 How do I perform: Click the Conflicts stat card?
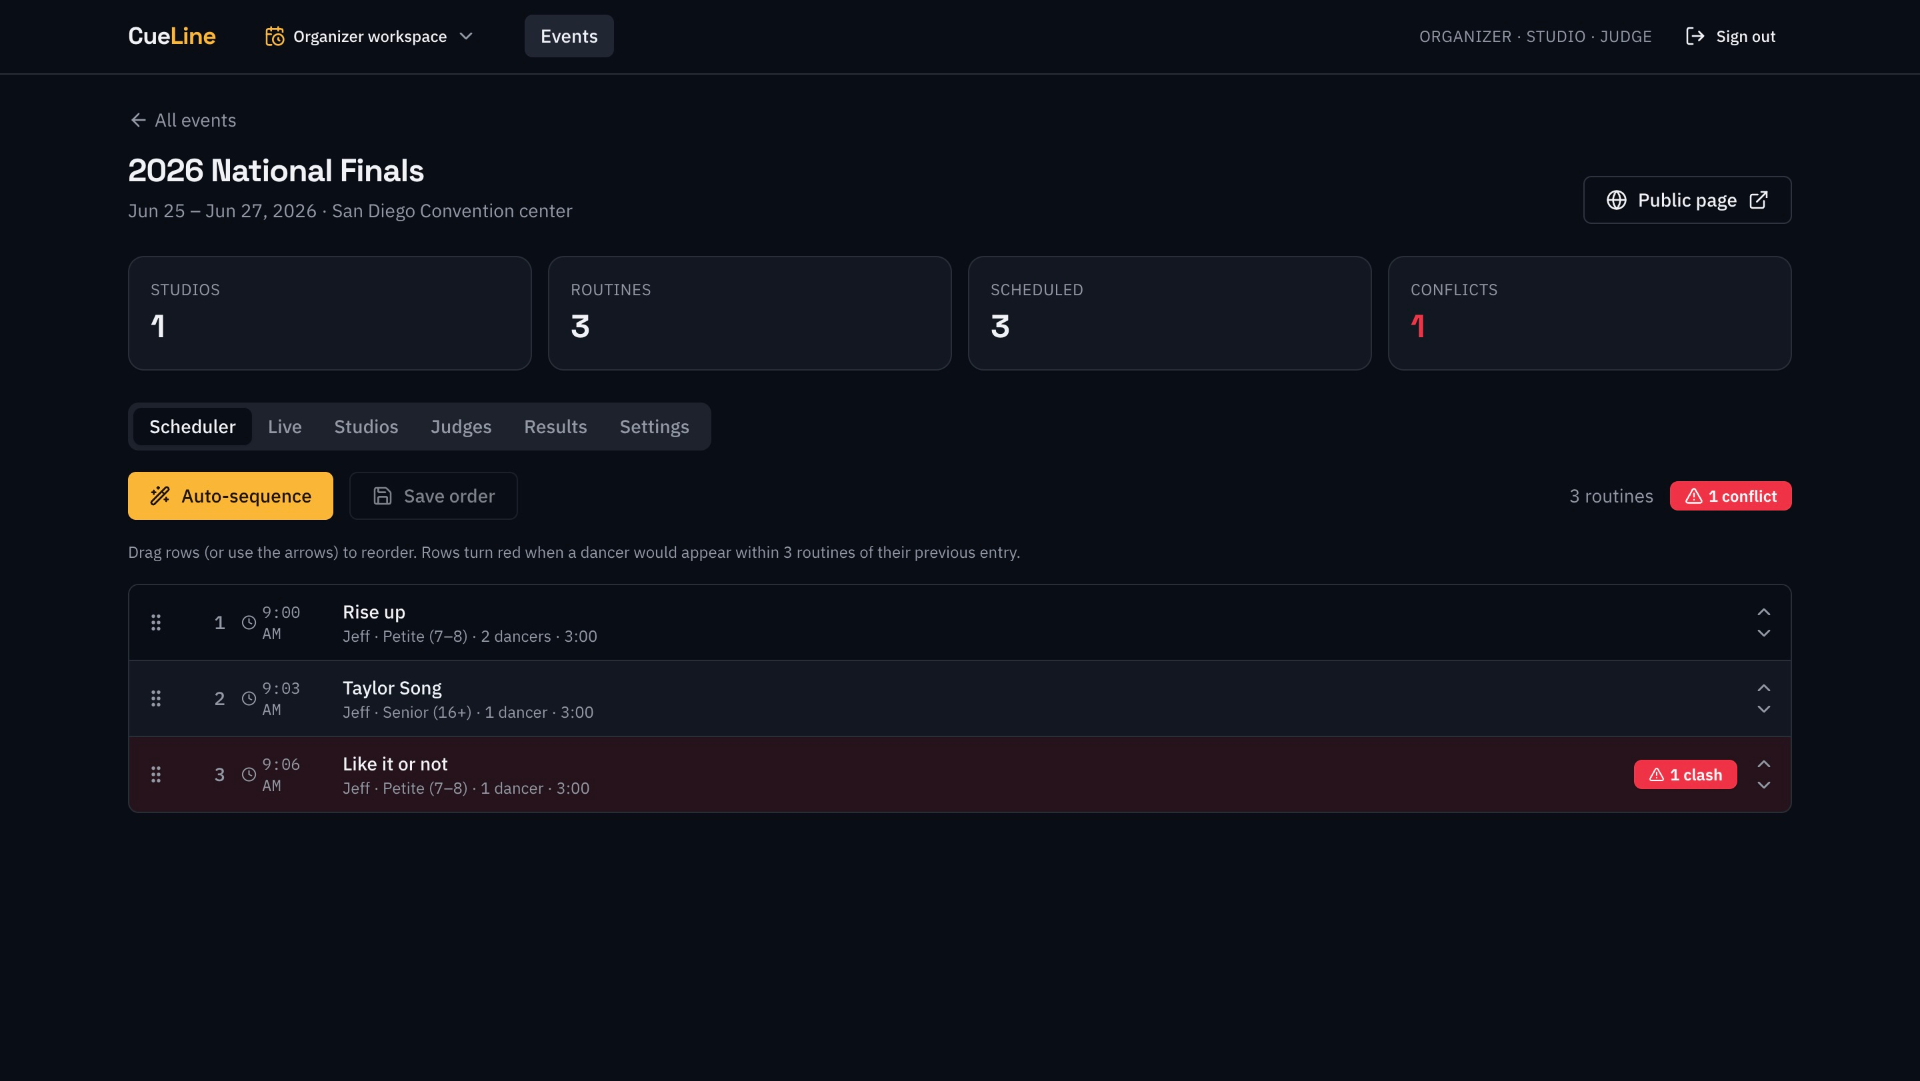(x=1590, y=313)
